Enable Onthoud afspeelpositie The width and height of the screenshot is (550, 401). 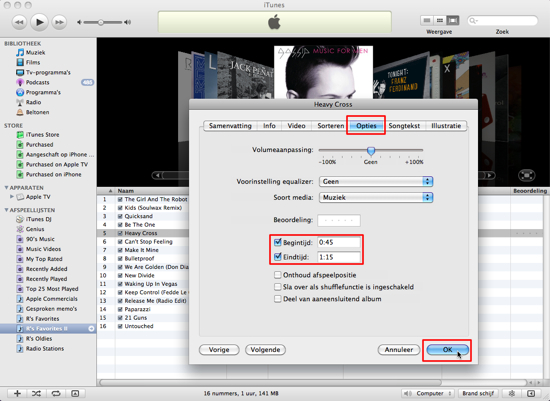(277, 275)
